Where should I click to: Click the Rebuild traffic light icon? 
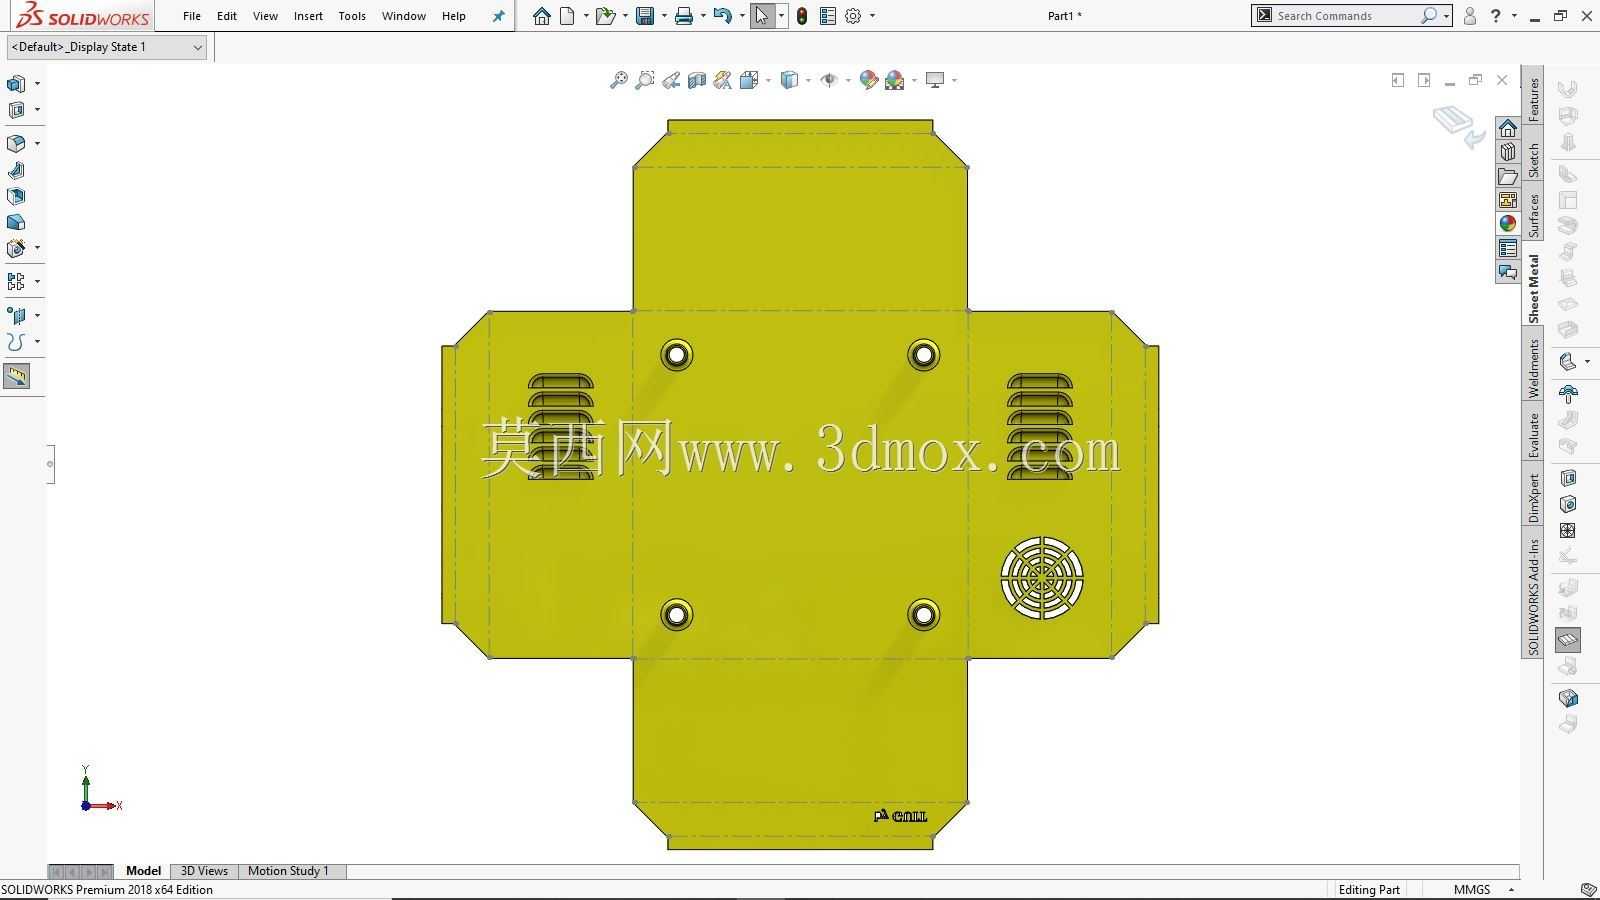pyautogui.click(x=802, y=16)
